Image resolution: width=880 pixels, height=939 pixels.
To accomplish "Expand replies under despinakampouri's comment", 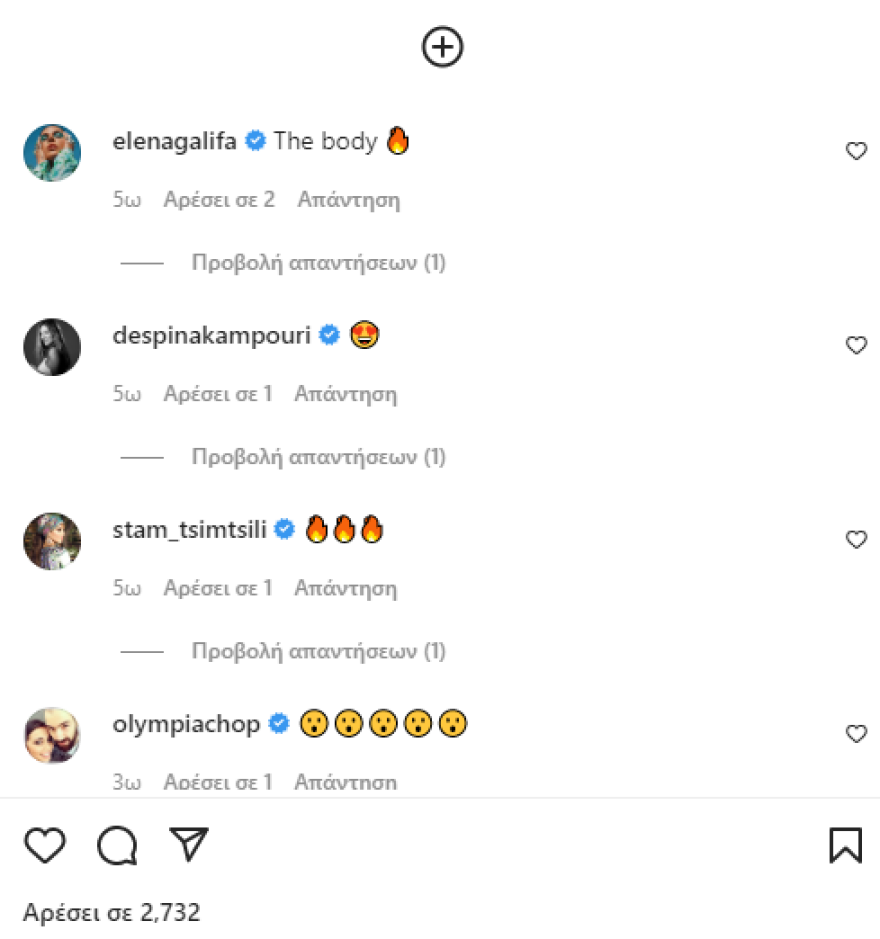I will [x=318, y=457].
